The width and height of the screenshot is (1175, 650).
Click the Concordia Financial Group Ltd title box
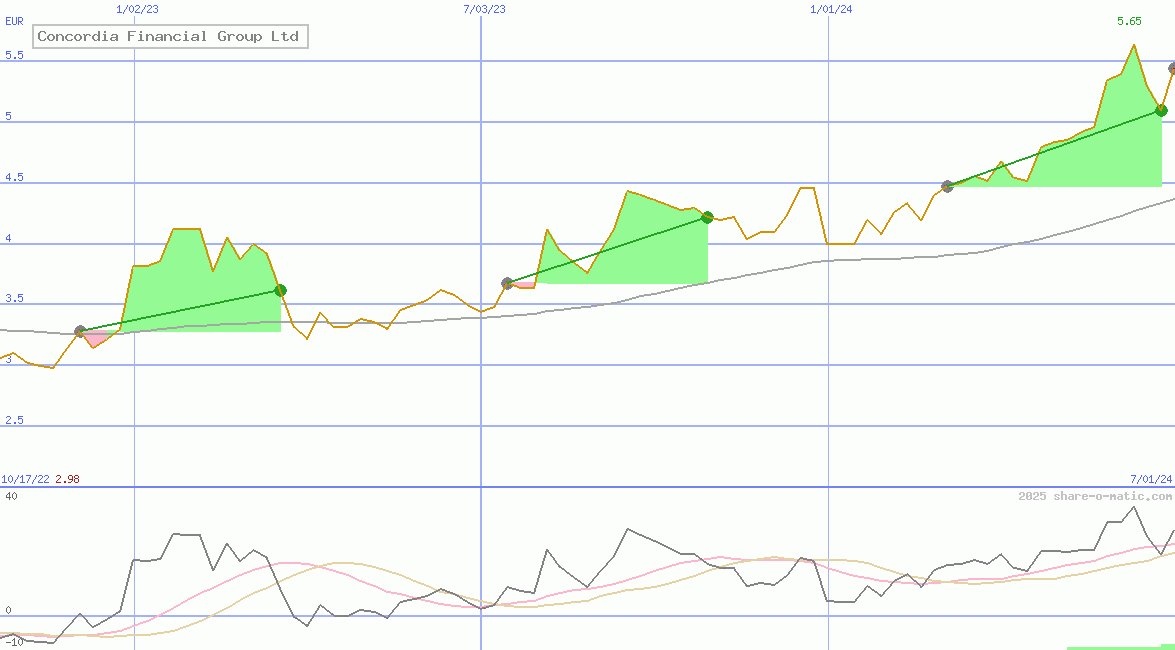pyautogui.click(x=168, y=37)
